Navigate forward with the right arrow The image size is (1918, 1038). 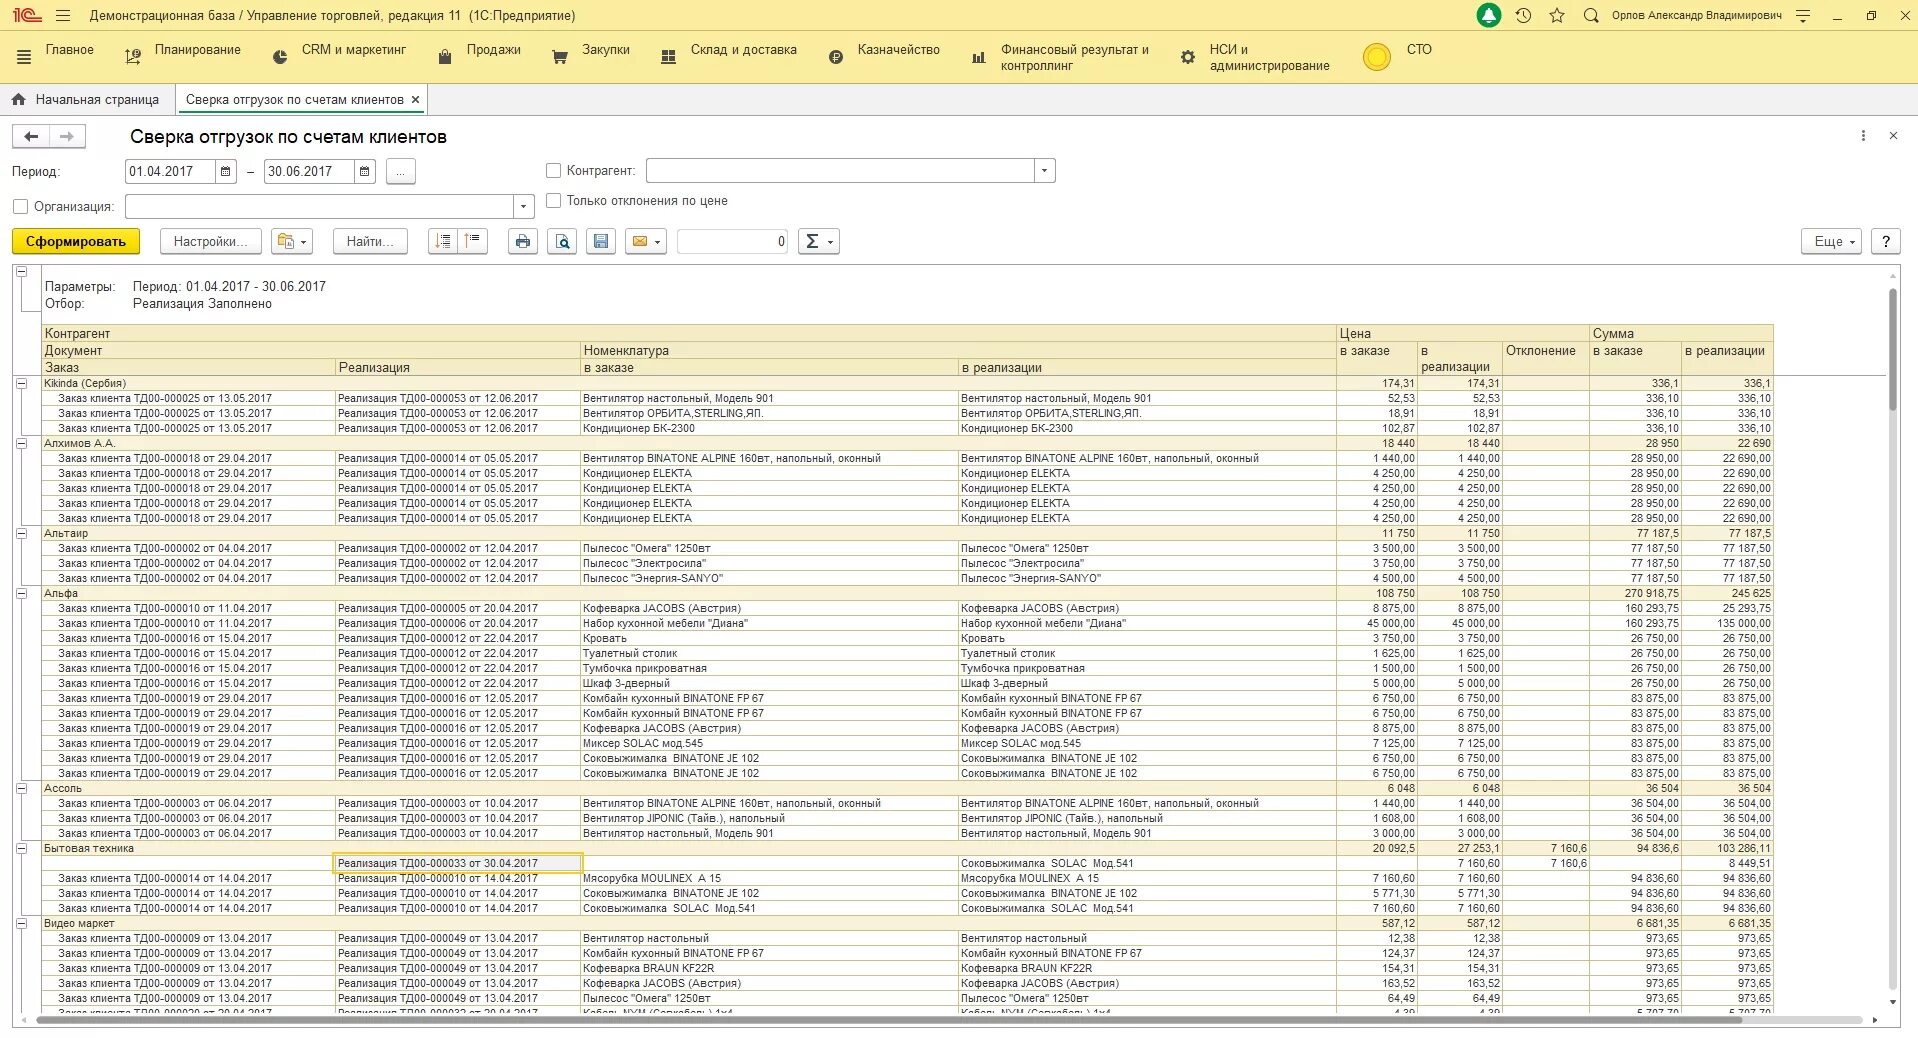pos(67,137)
